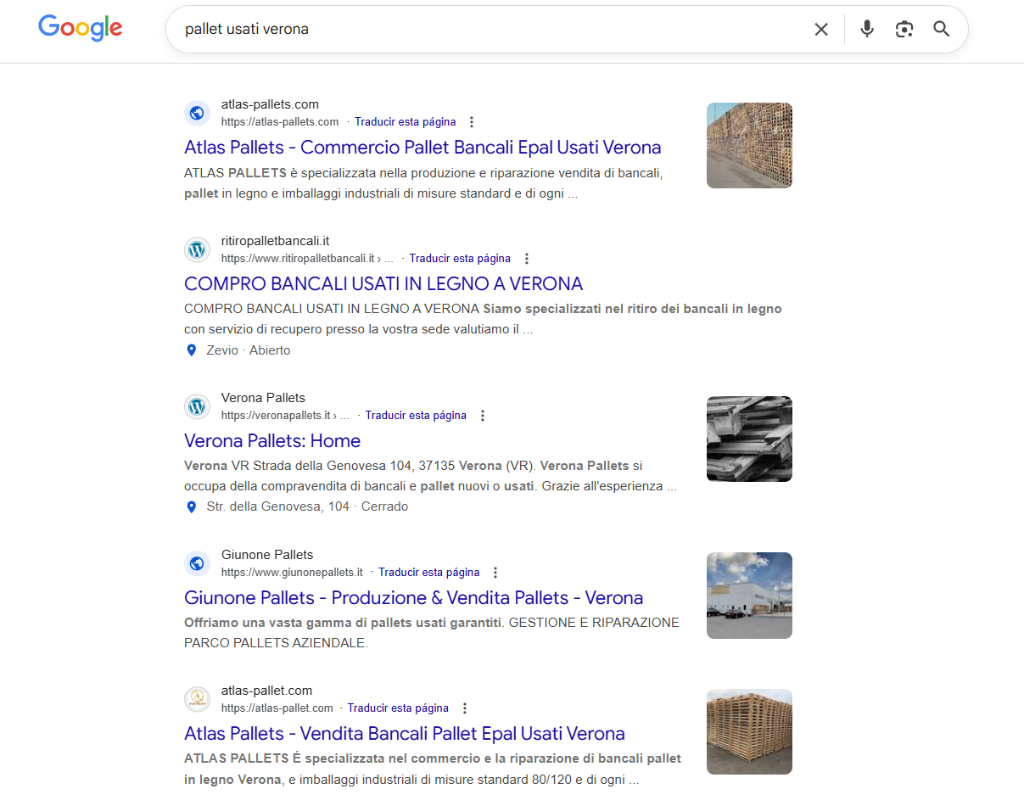Click Traducir esta página for ritiropalletbancali.it
This screenshot has width=1024, height=801.
tap(459, 257)
